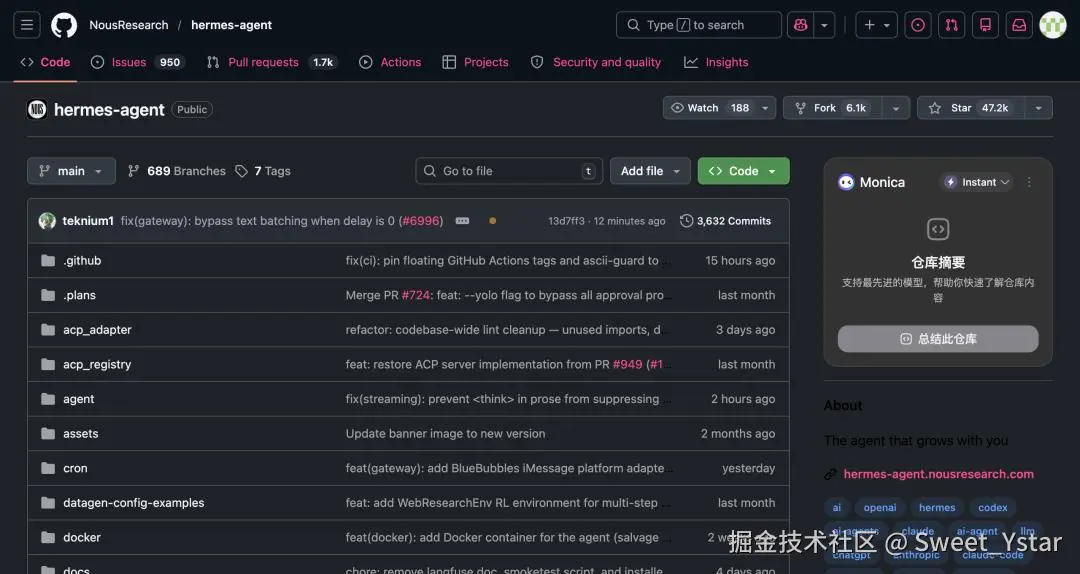Switch to the Issues tab

click(136, 62)
